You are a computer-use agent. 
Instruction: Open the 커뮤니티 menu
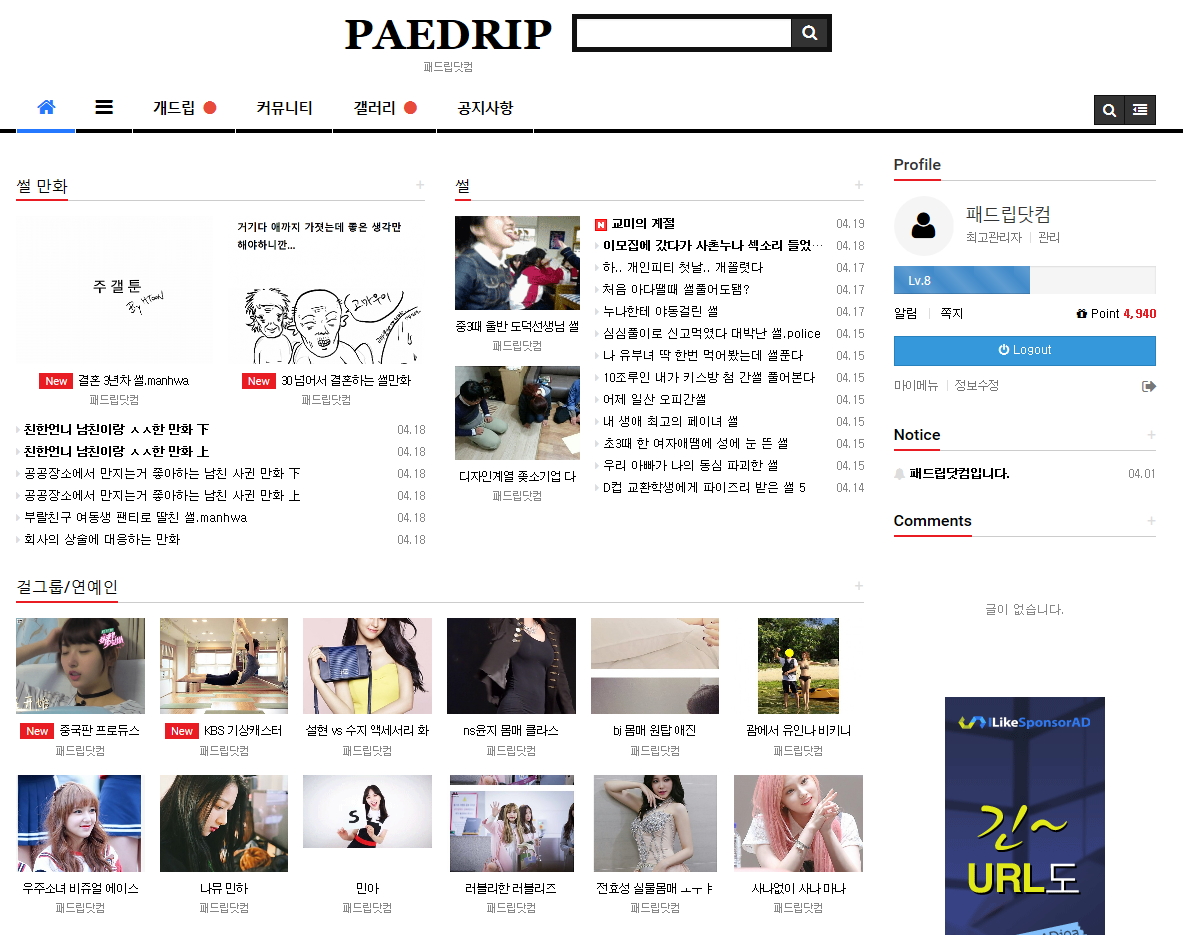pyautogui.click(x=284, y=108)
